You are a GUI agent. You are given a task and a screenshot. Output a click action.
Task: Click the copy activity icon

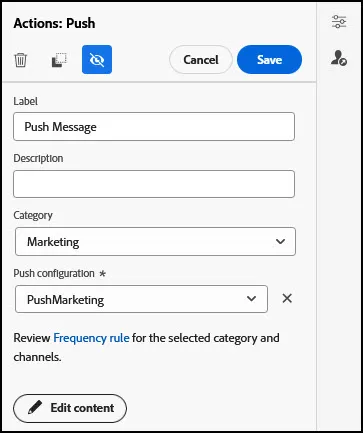tap(59, 60)
